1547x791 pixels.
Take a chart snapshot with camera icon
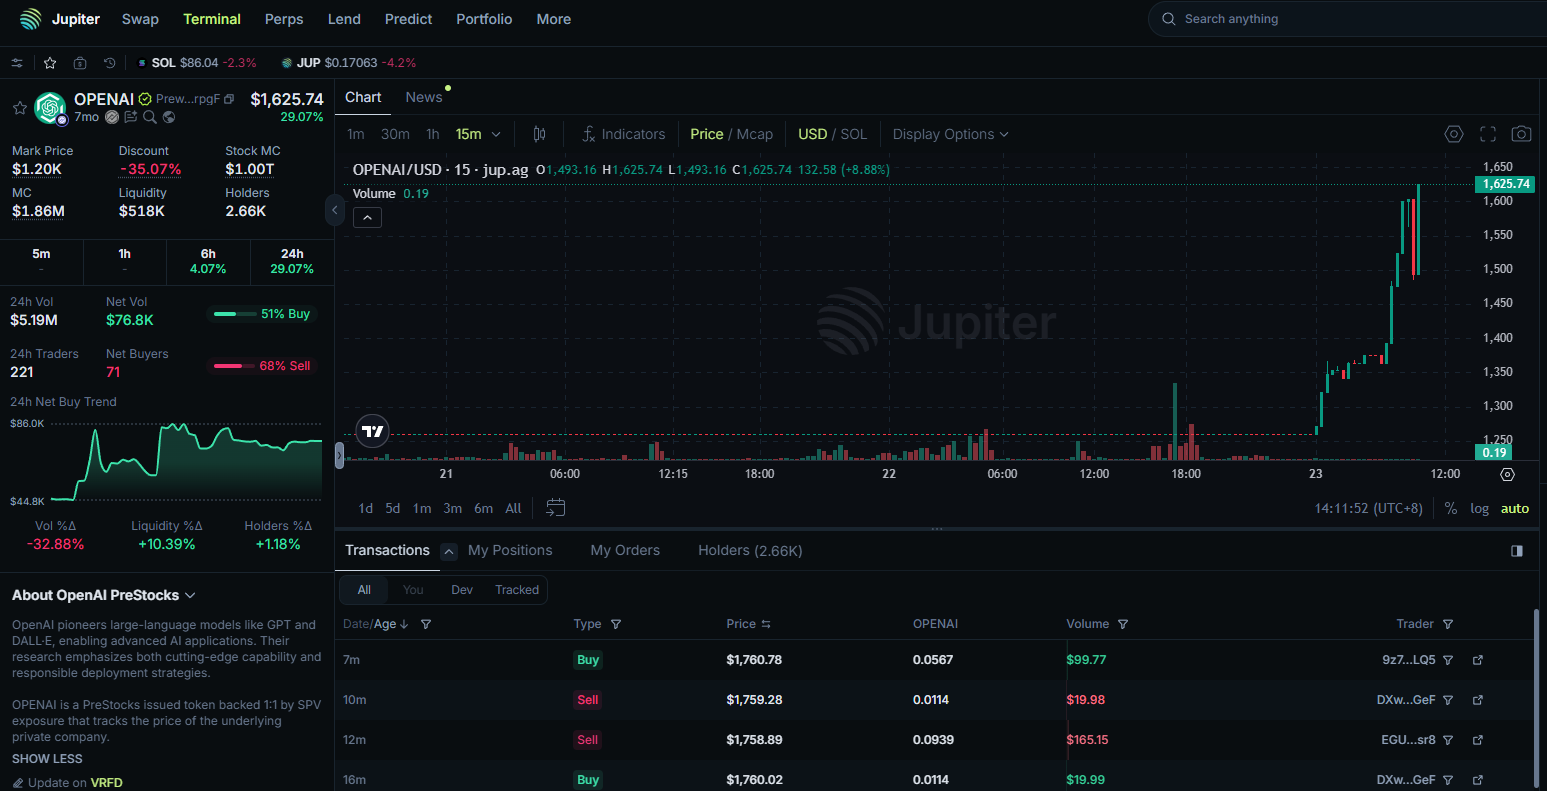pos(1521,134)
